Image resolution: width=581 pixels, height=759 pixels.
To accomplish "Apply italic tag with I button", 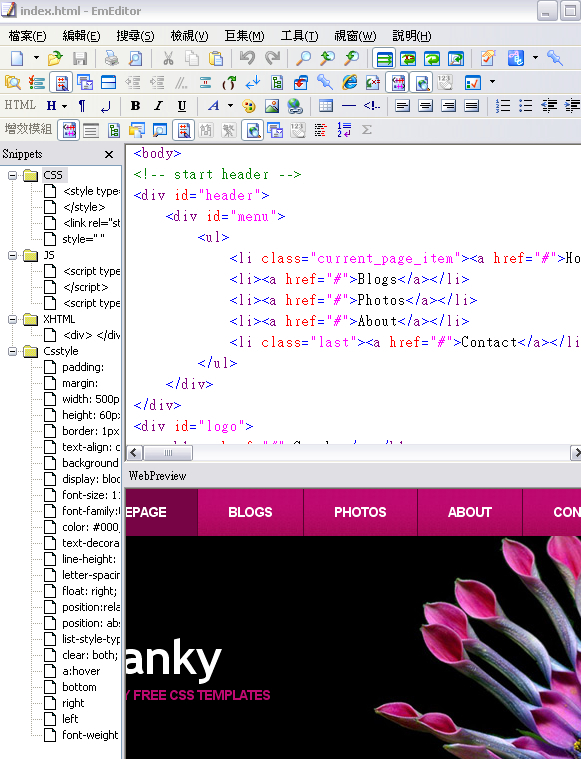I will pyautogui.click(x=158, y=106).
